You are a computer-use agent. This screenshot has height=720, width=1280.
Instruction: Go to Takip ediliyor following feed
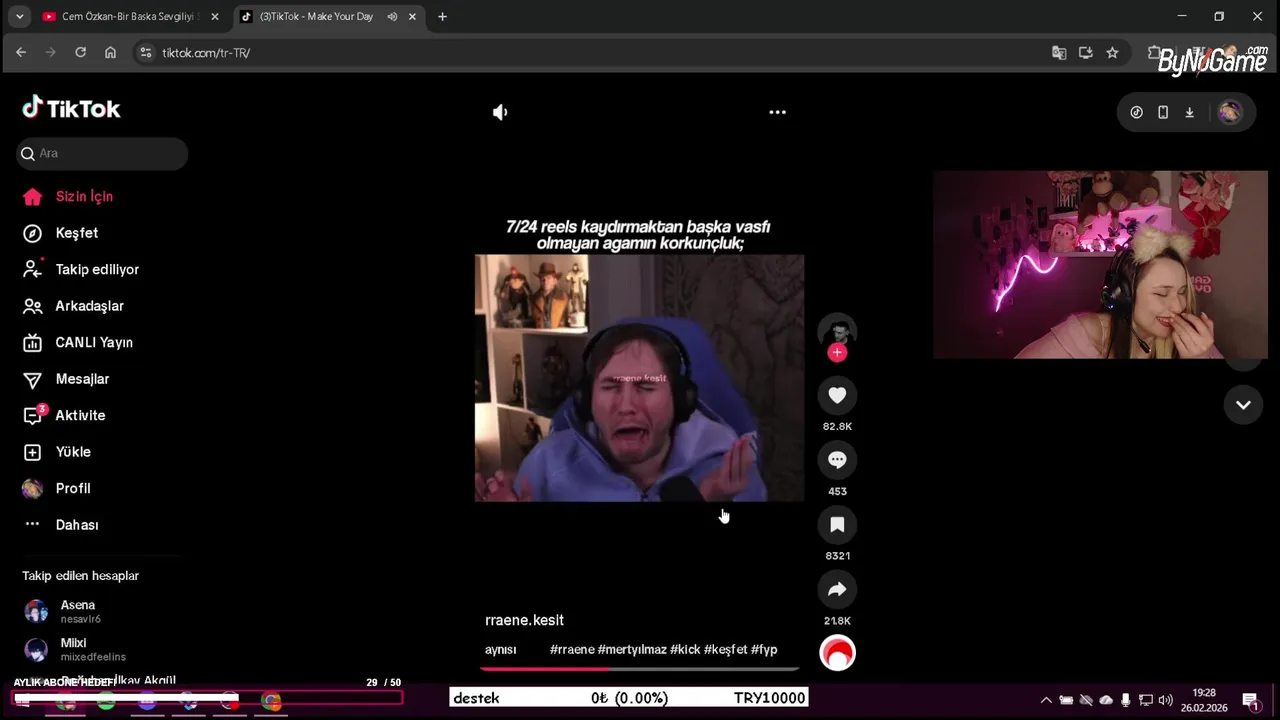point(81,270)
